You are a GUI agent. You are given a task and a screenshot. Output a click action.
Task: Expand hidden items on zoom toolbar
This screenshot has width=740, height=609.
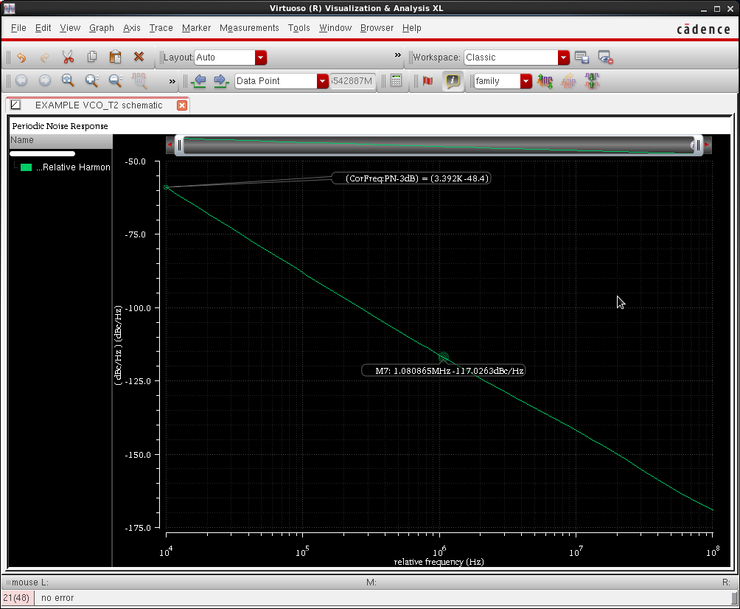(172, 81)
